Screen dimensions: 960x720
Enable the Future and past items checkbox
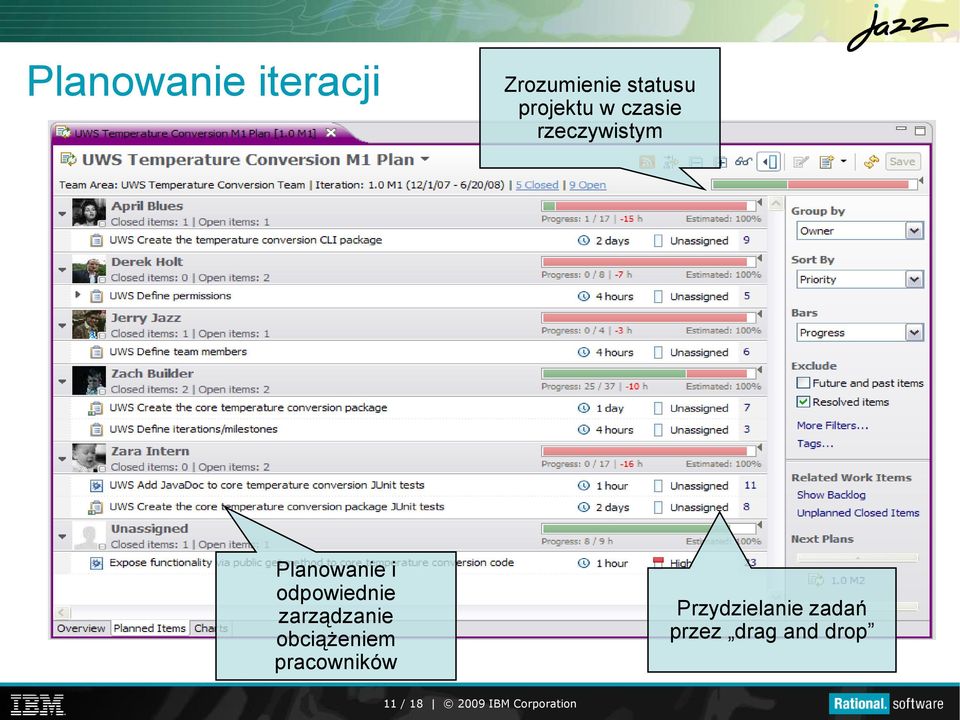803,383
